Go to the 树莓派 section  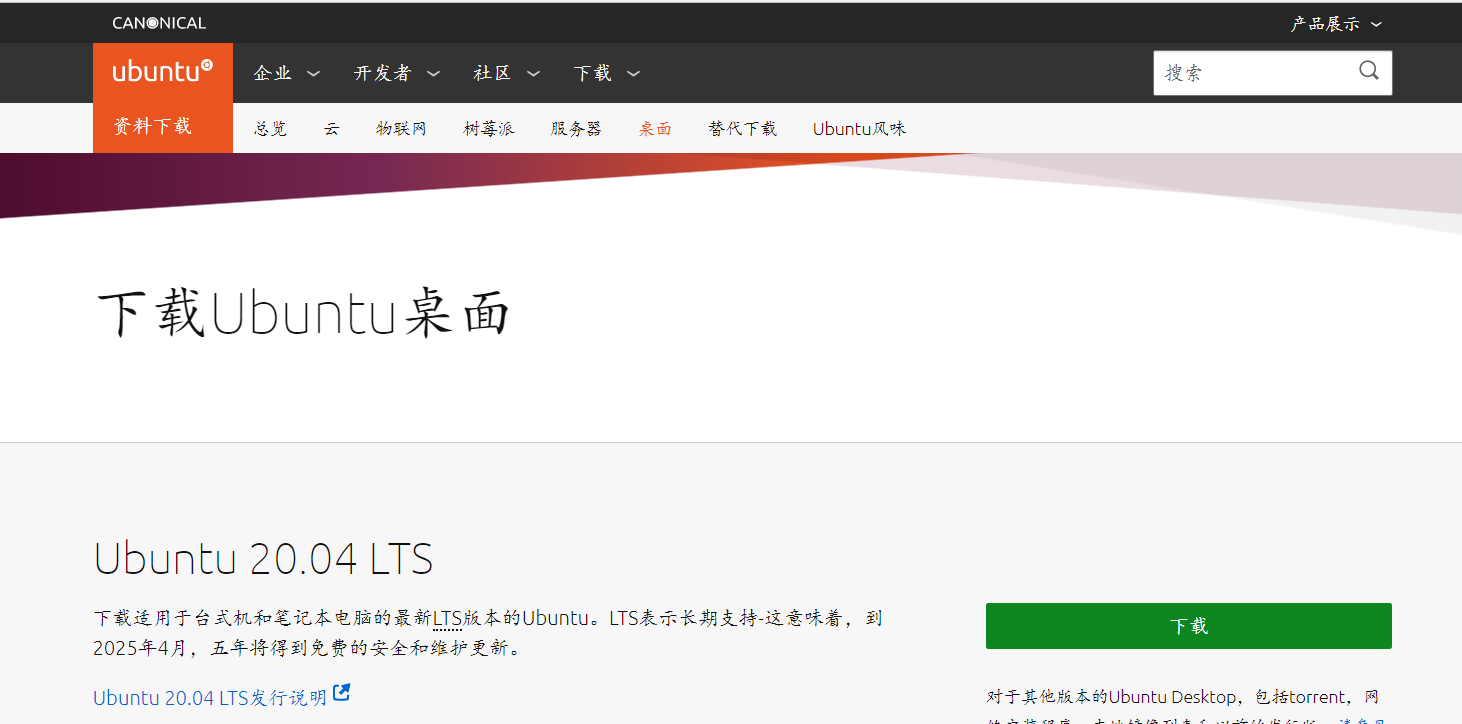click(x=489, y=128)
